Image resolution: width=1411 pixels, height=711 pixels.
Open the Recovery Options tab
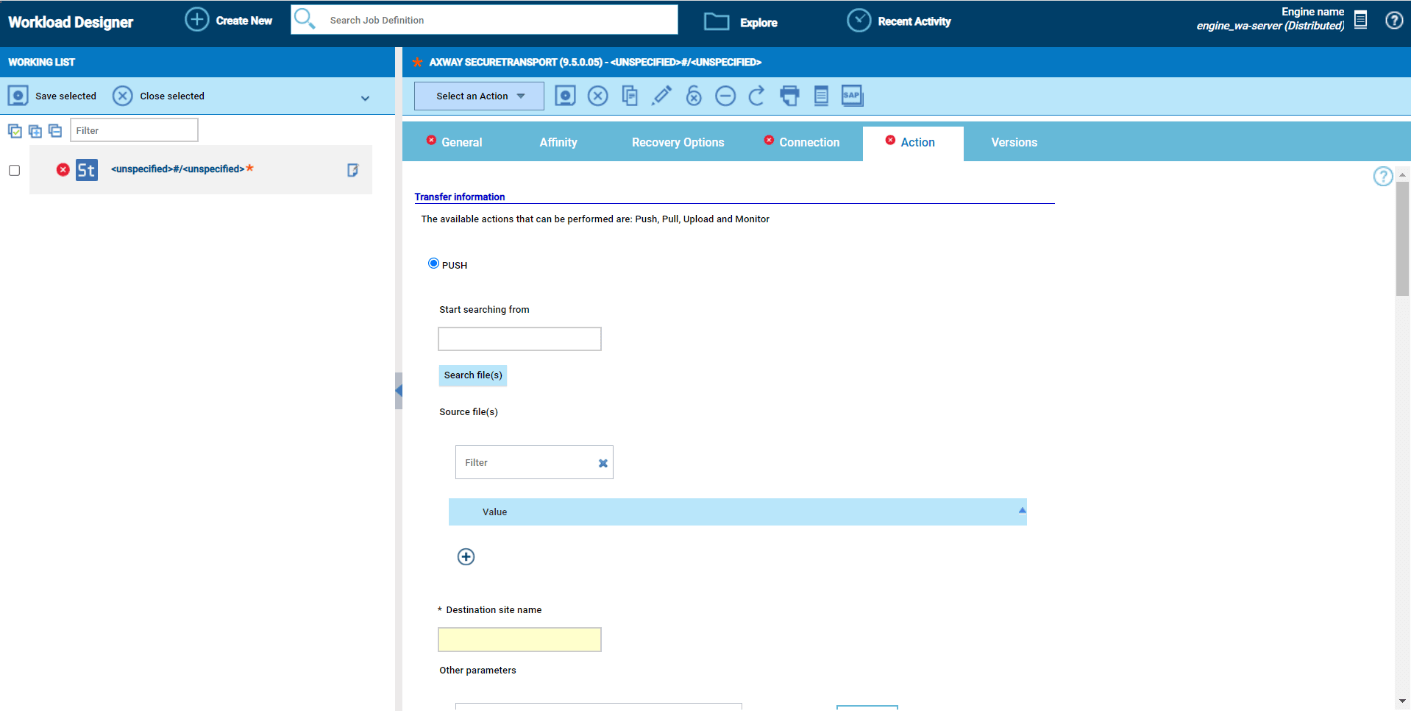click(678, 143)
